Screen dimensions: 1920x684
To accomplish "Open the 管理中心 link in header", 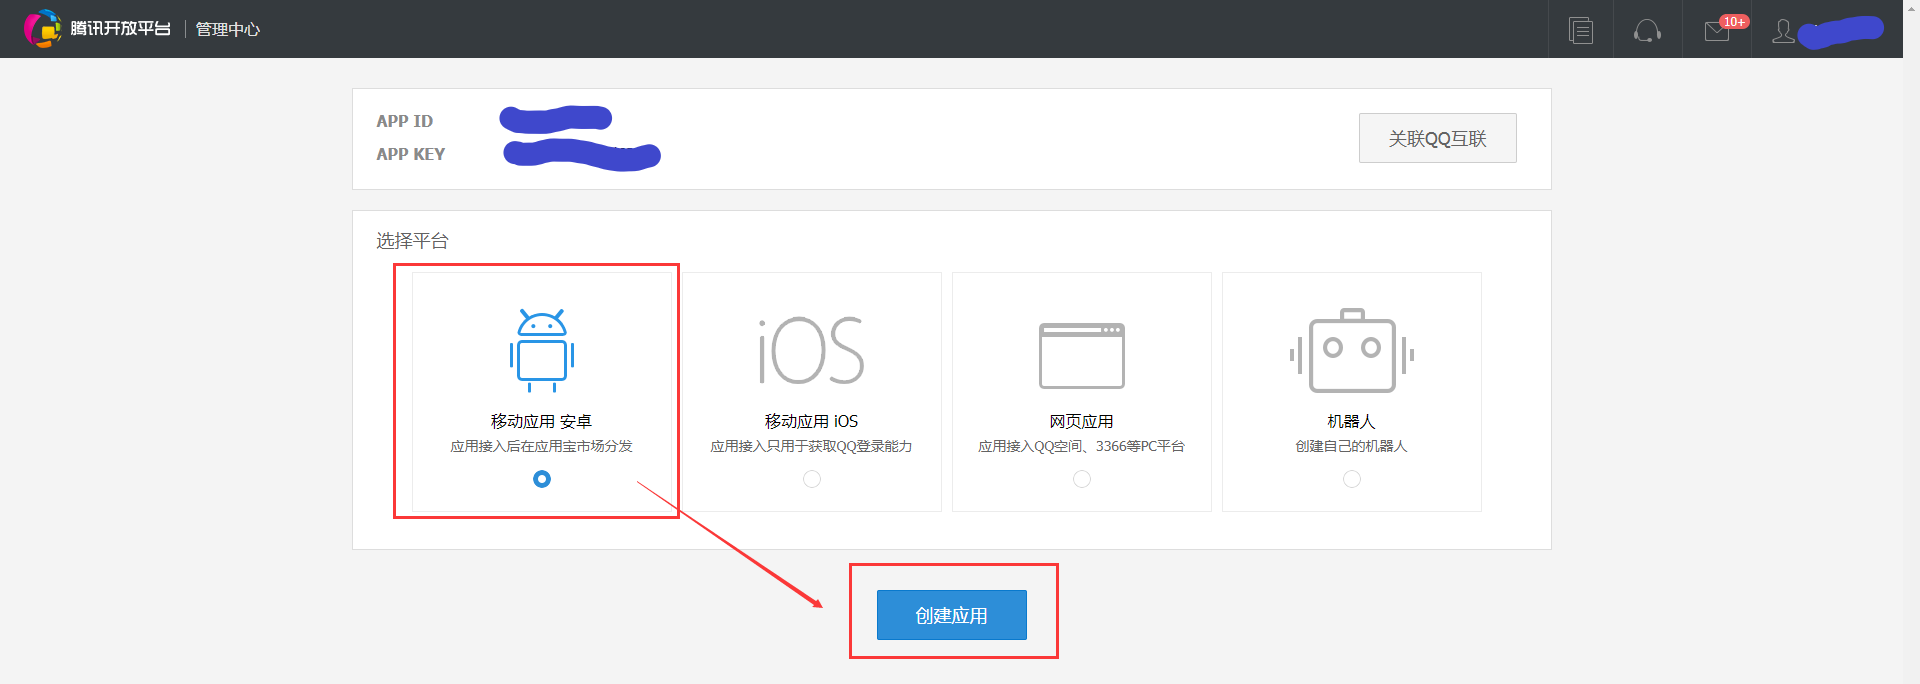I will (x=227, y=29).
